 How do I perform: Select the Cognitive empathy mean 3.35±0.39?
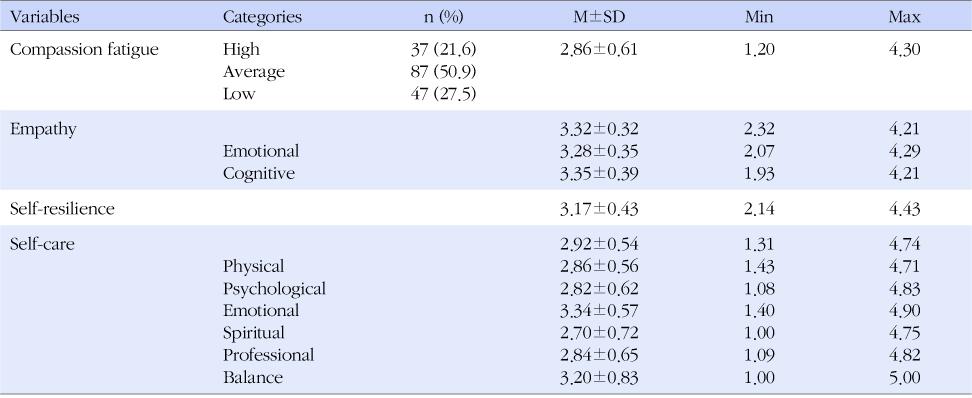point(599,174)
